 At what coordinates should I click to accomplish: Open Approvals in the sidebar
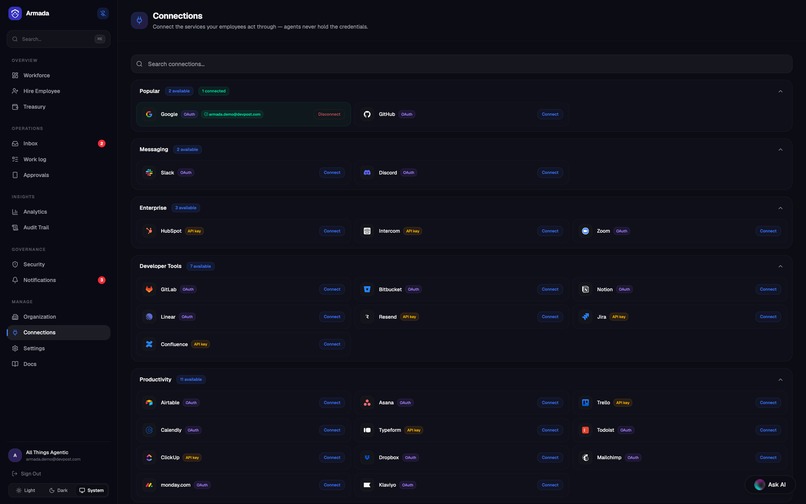[x=59, y=175]
